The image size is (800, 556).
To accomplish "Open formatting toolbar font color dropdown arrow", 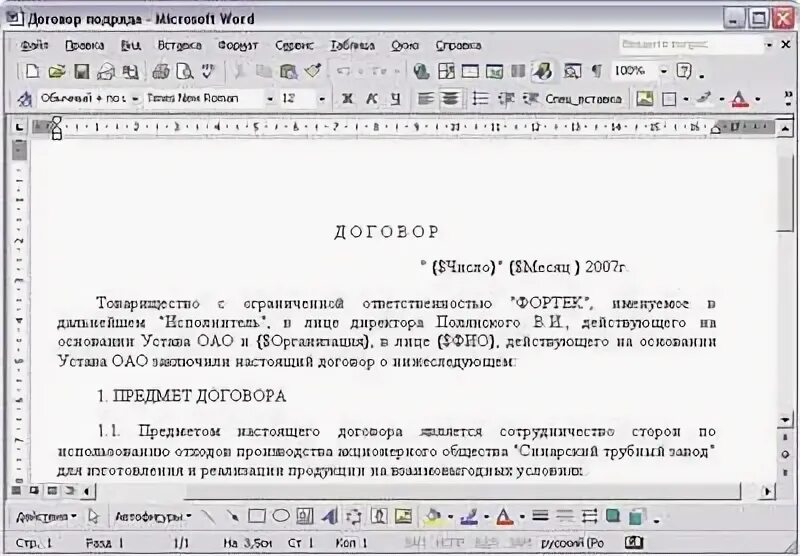I will pos(758,99).
